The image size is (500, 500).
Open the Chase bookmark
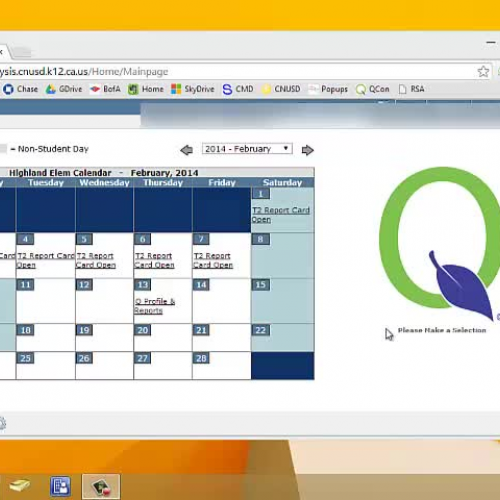point(21,89)
